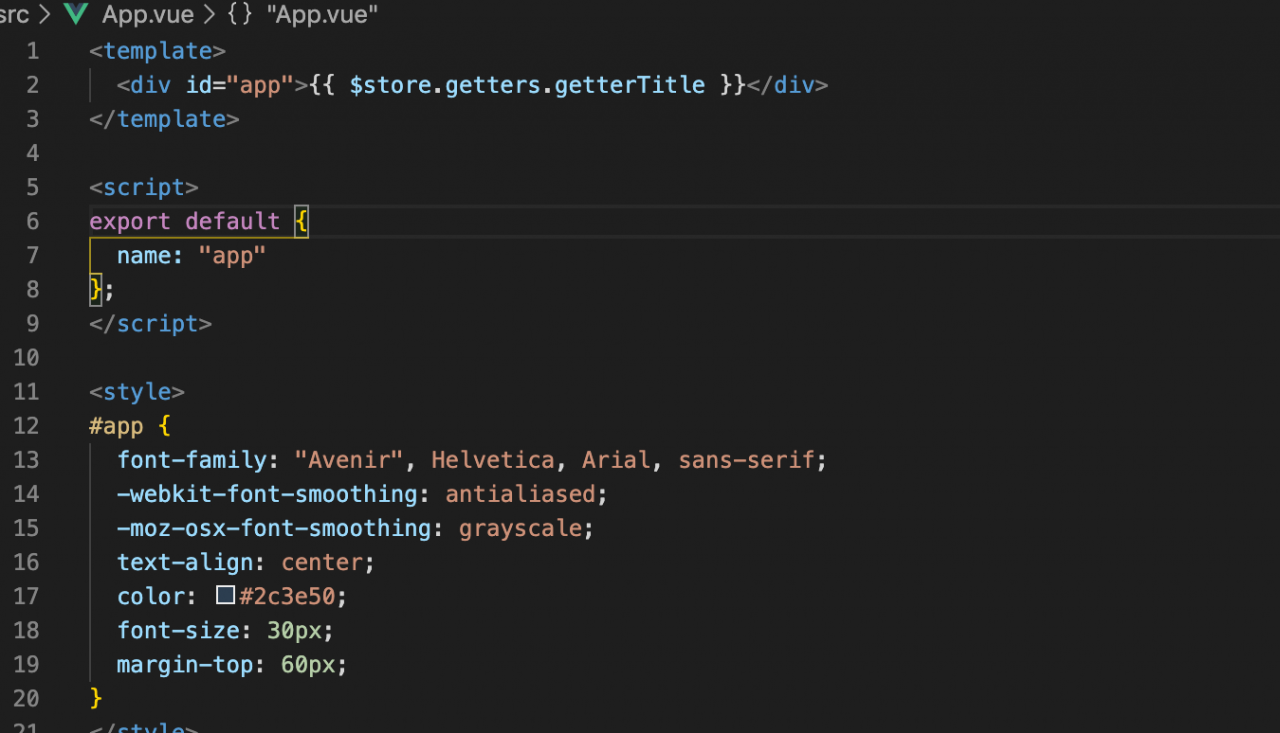
Task: Click the font-family property name
Action: (193, 460)
